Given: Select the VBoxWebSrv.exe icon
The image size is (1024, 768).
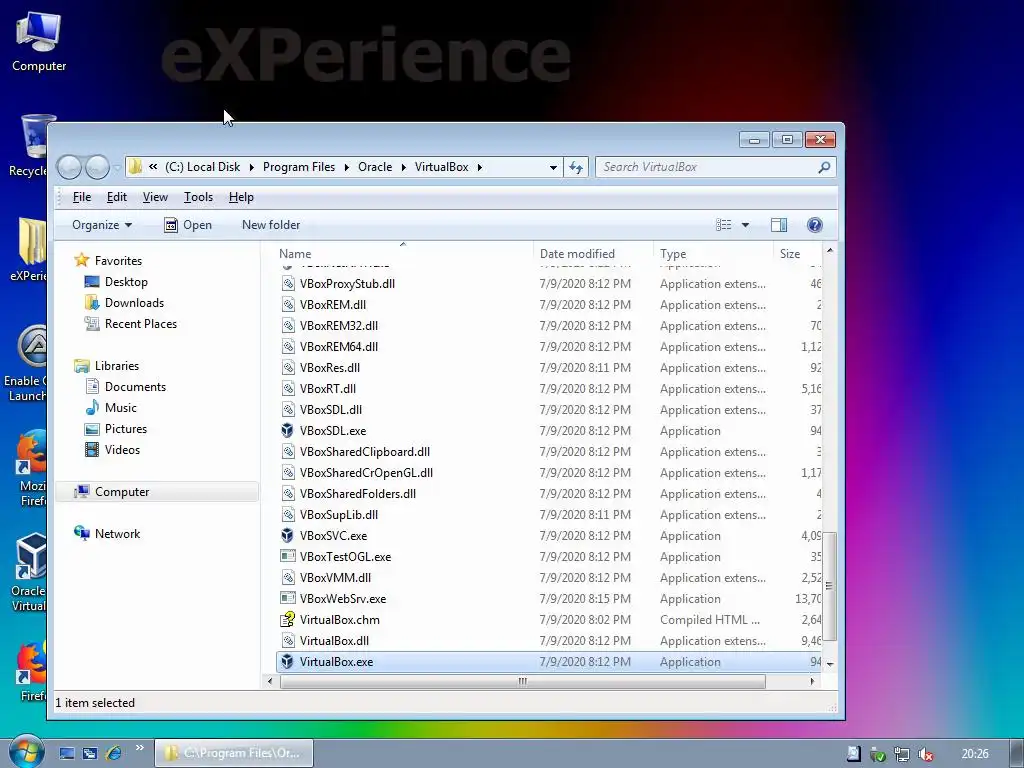Looking at the screenshot, I should tap(287, 598).
